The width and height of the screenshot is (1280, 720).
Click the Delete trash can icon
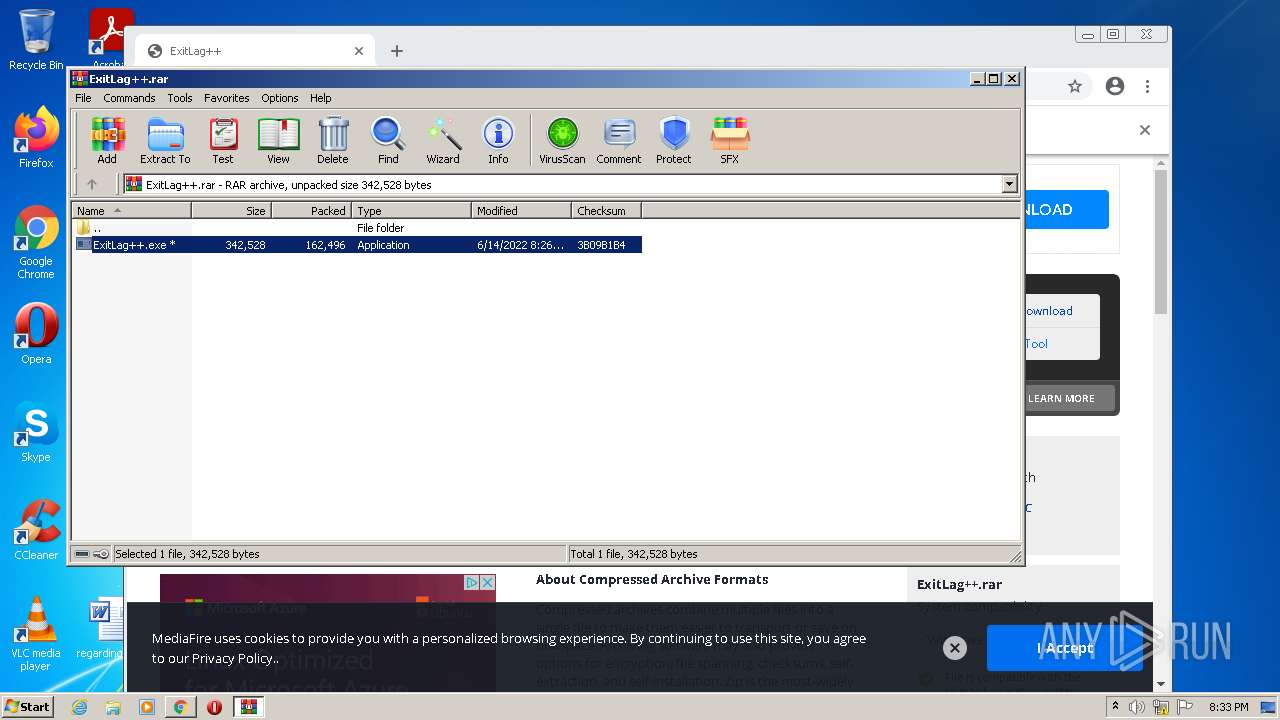[x=333, y=141]
